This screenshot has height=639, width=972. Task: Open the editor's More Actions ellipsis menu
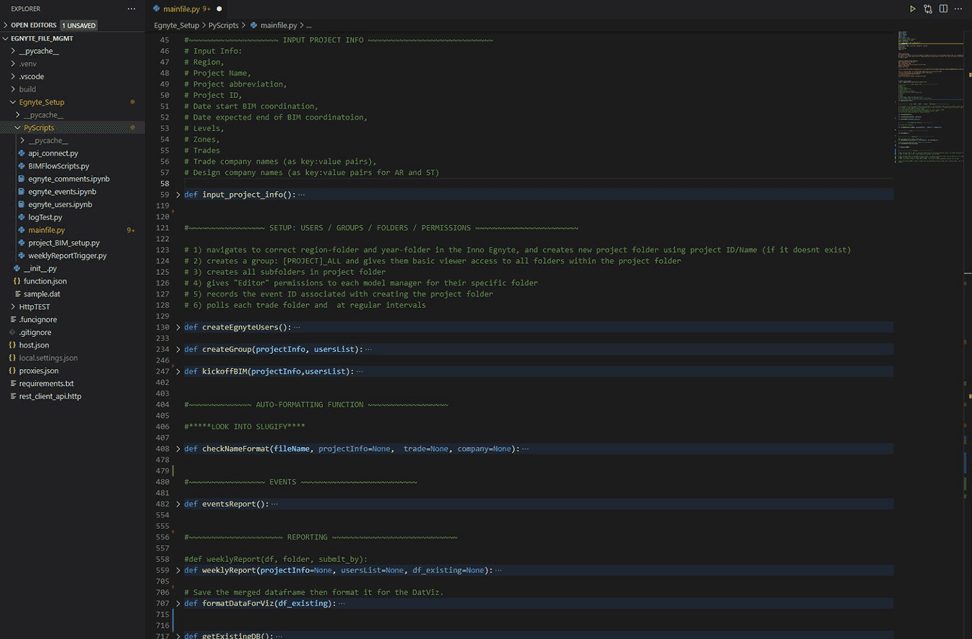point(958,9)
